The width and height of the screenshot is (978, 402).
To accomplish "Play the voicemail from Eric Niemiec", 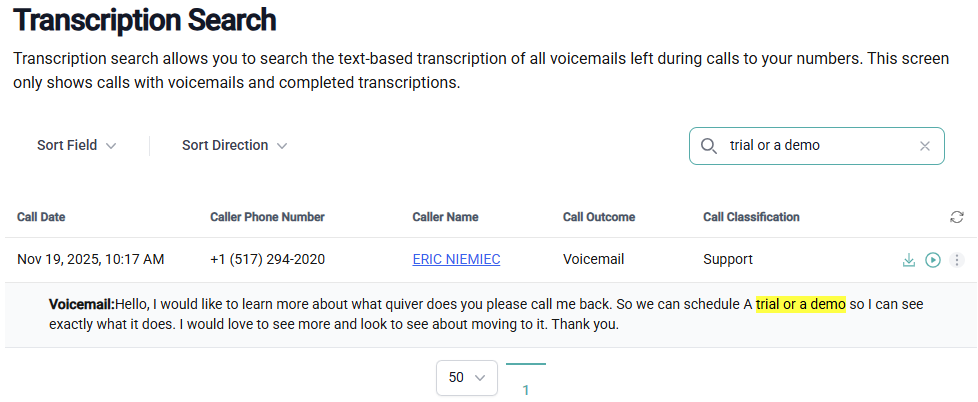I will (x=933, y=260).
